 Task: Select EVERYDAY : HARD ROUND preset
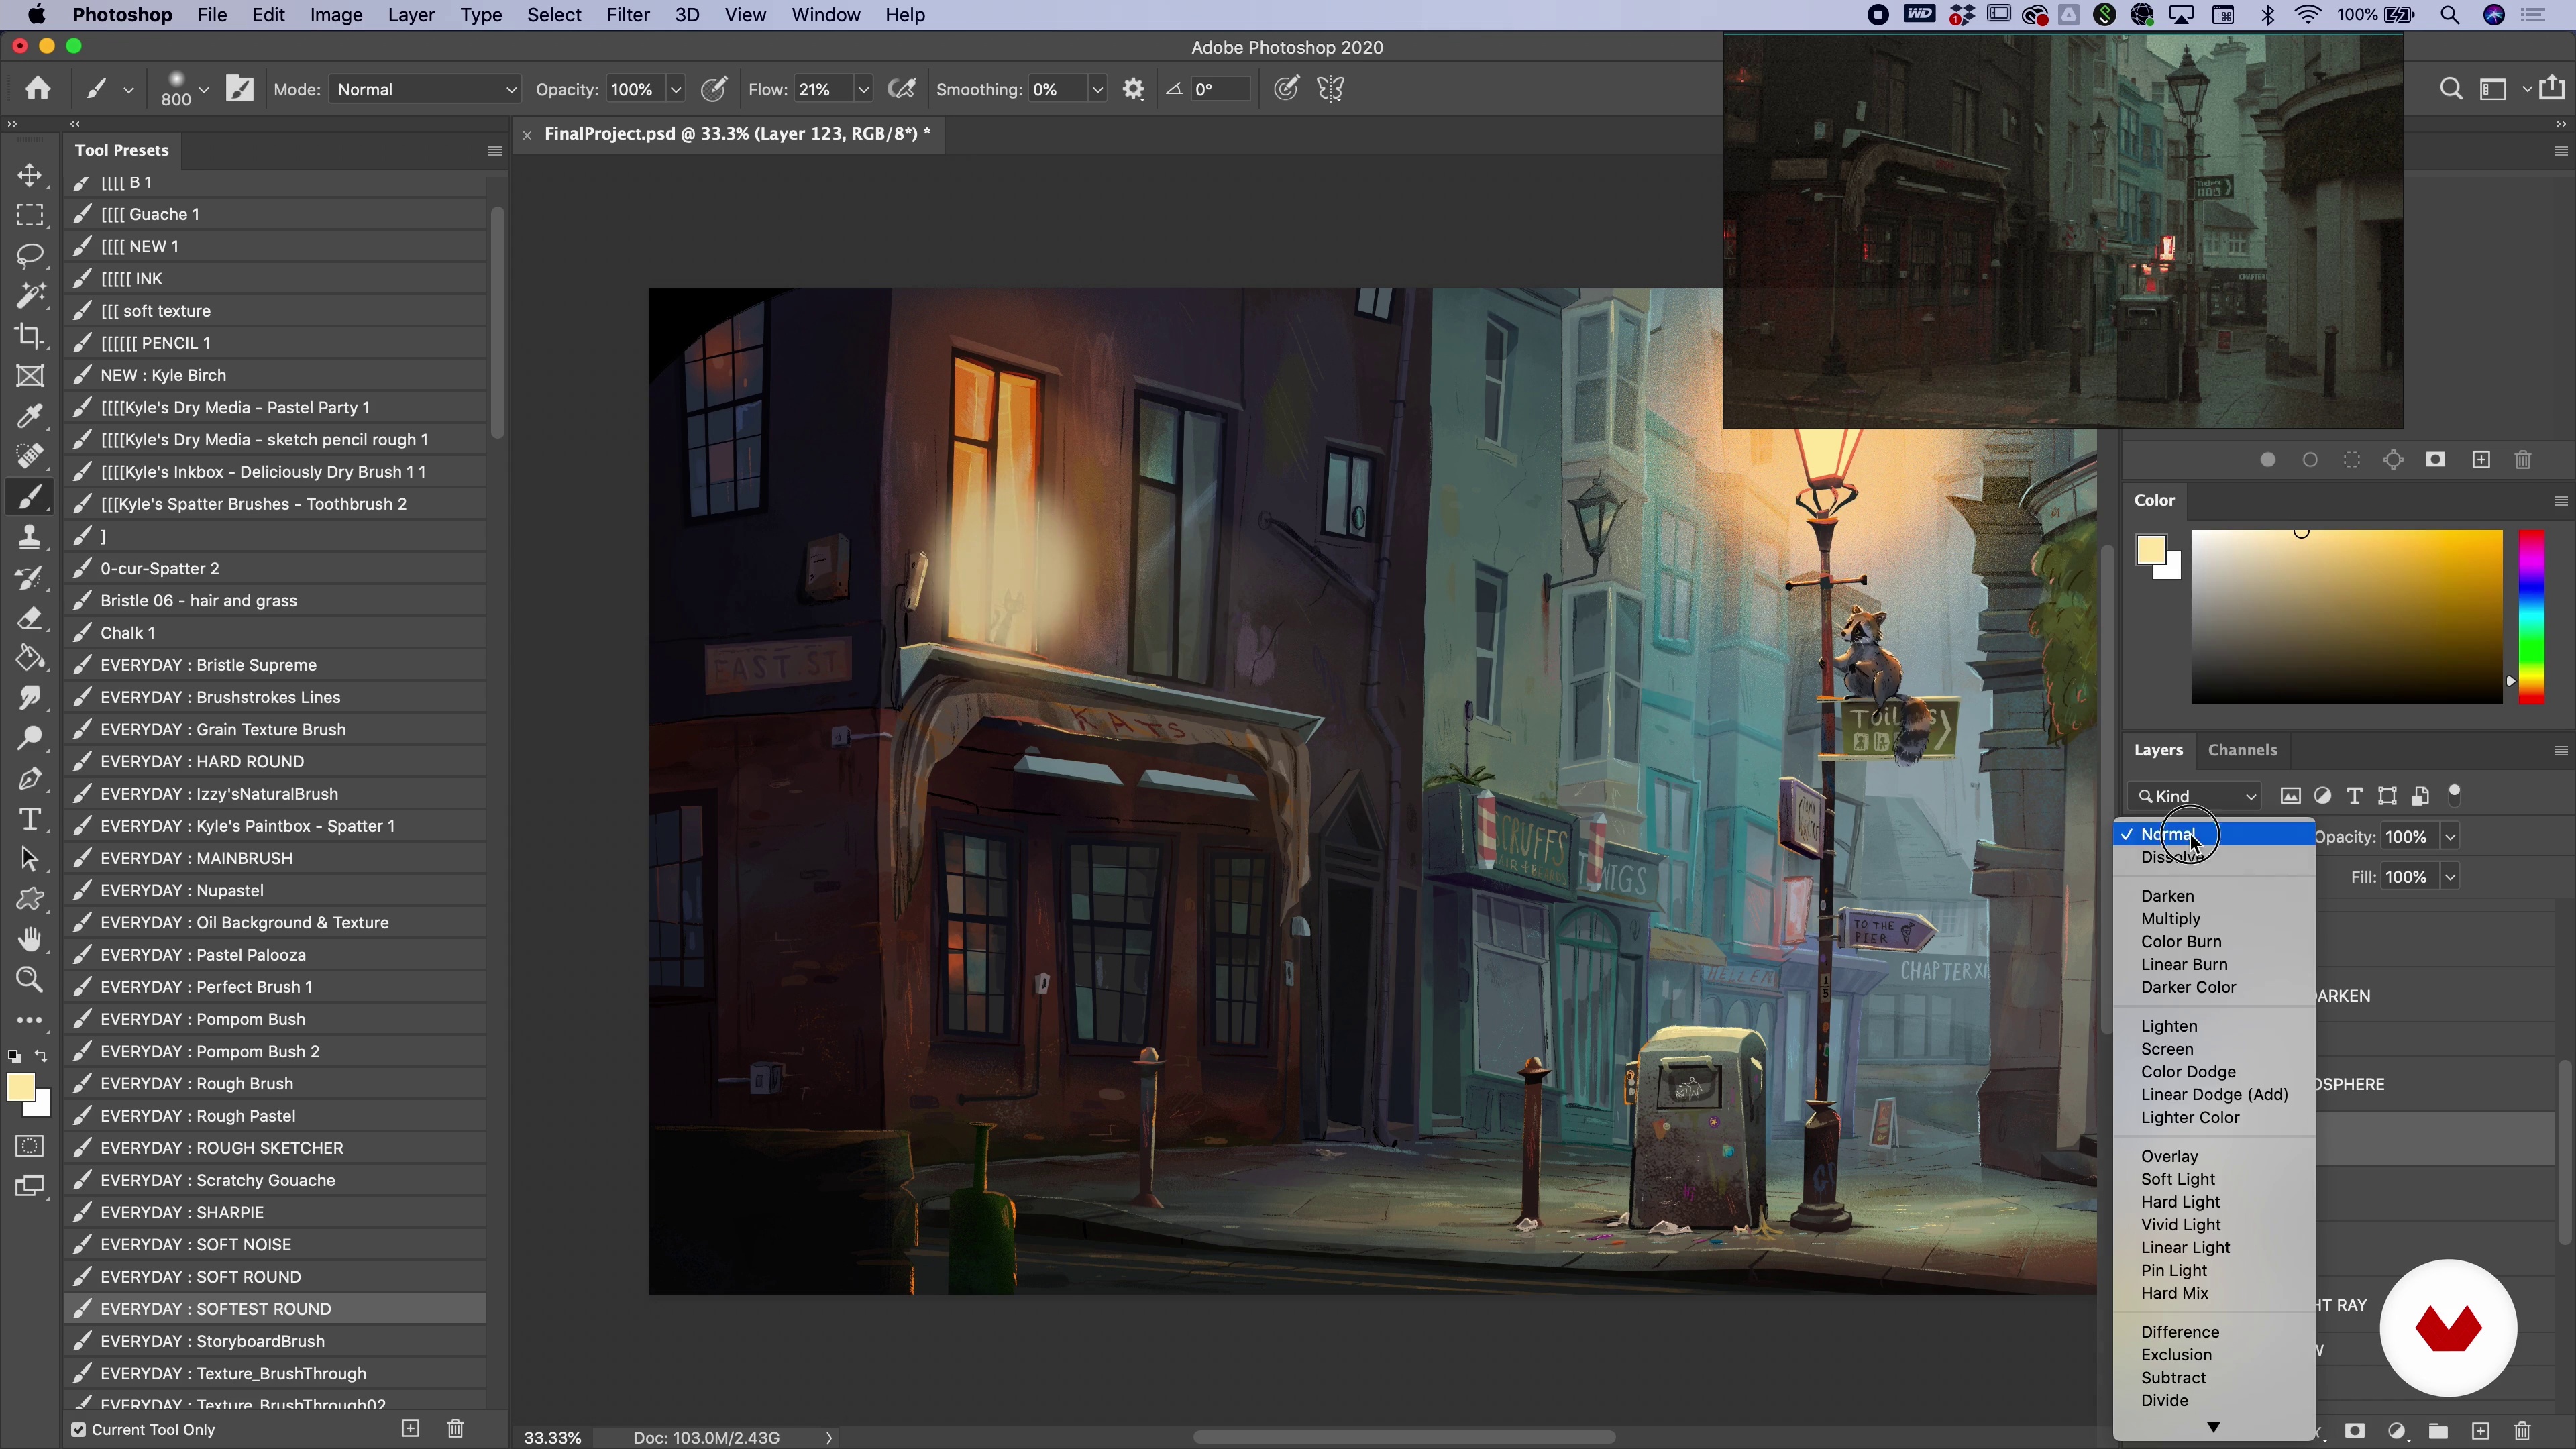coord(276,762)
